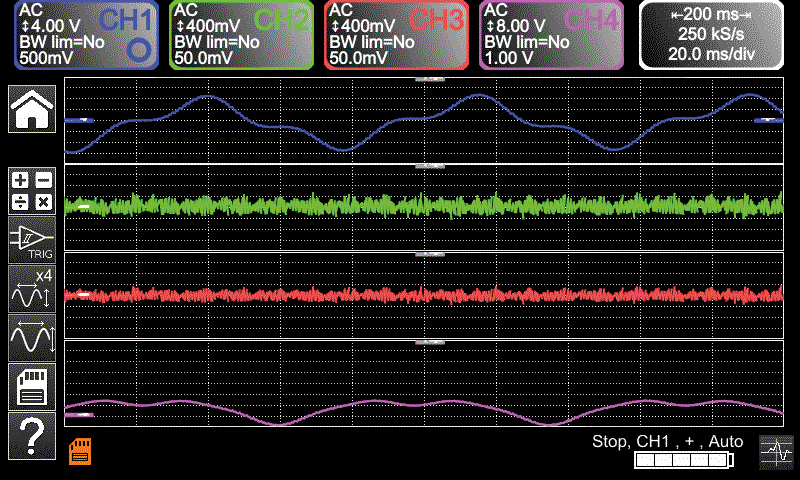Toggle the blue CH1 channel panel

click(x=87, y=35)
